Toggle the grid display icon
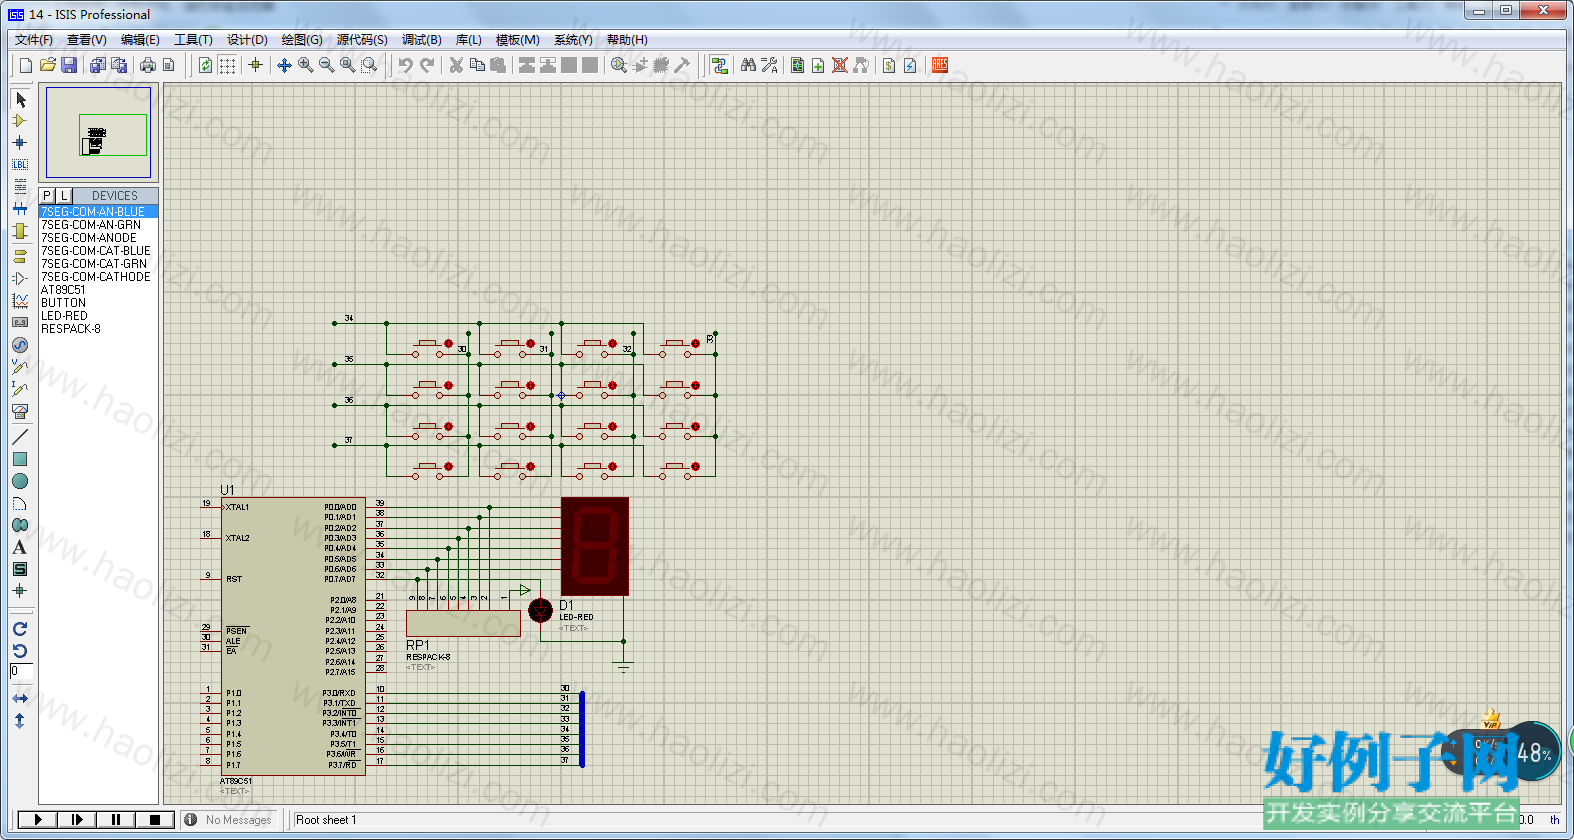 (227, 65)
